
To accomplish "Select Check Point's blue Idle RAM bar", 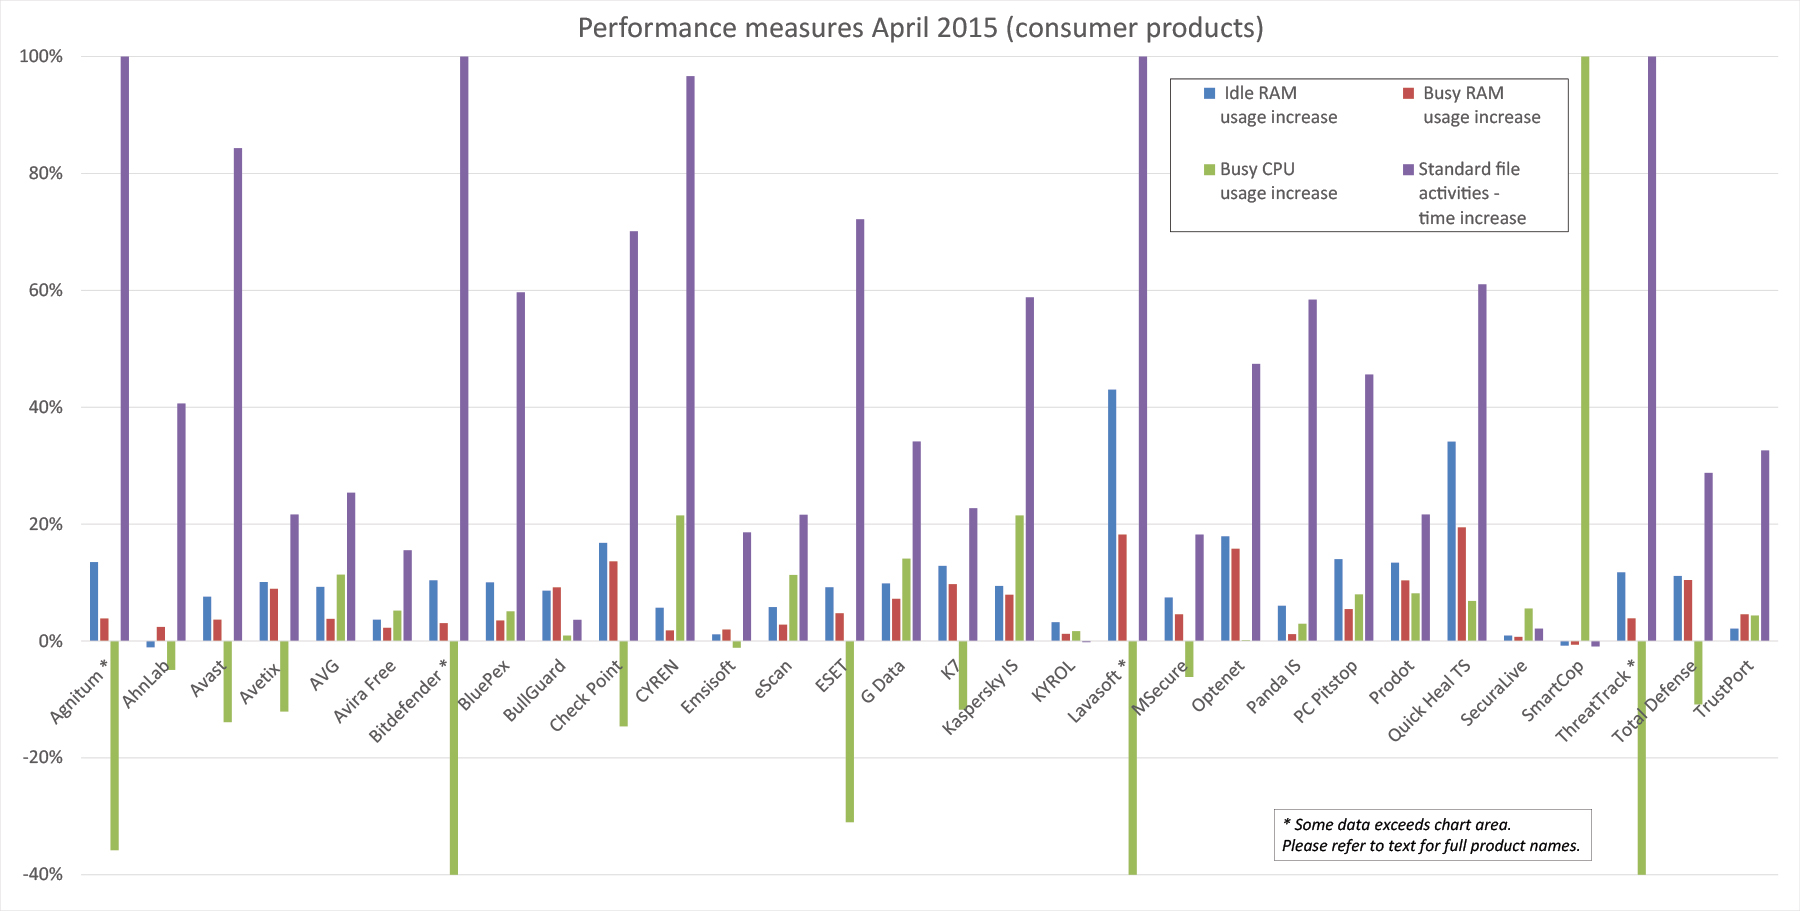I will [603, 592].
